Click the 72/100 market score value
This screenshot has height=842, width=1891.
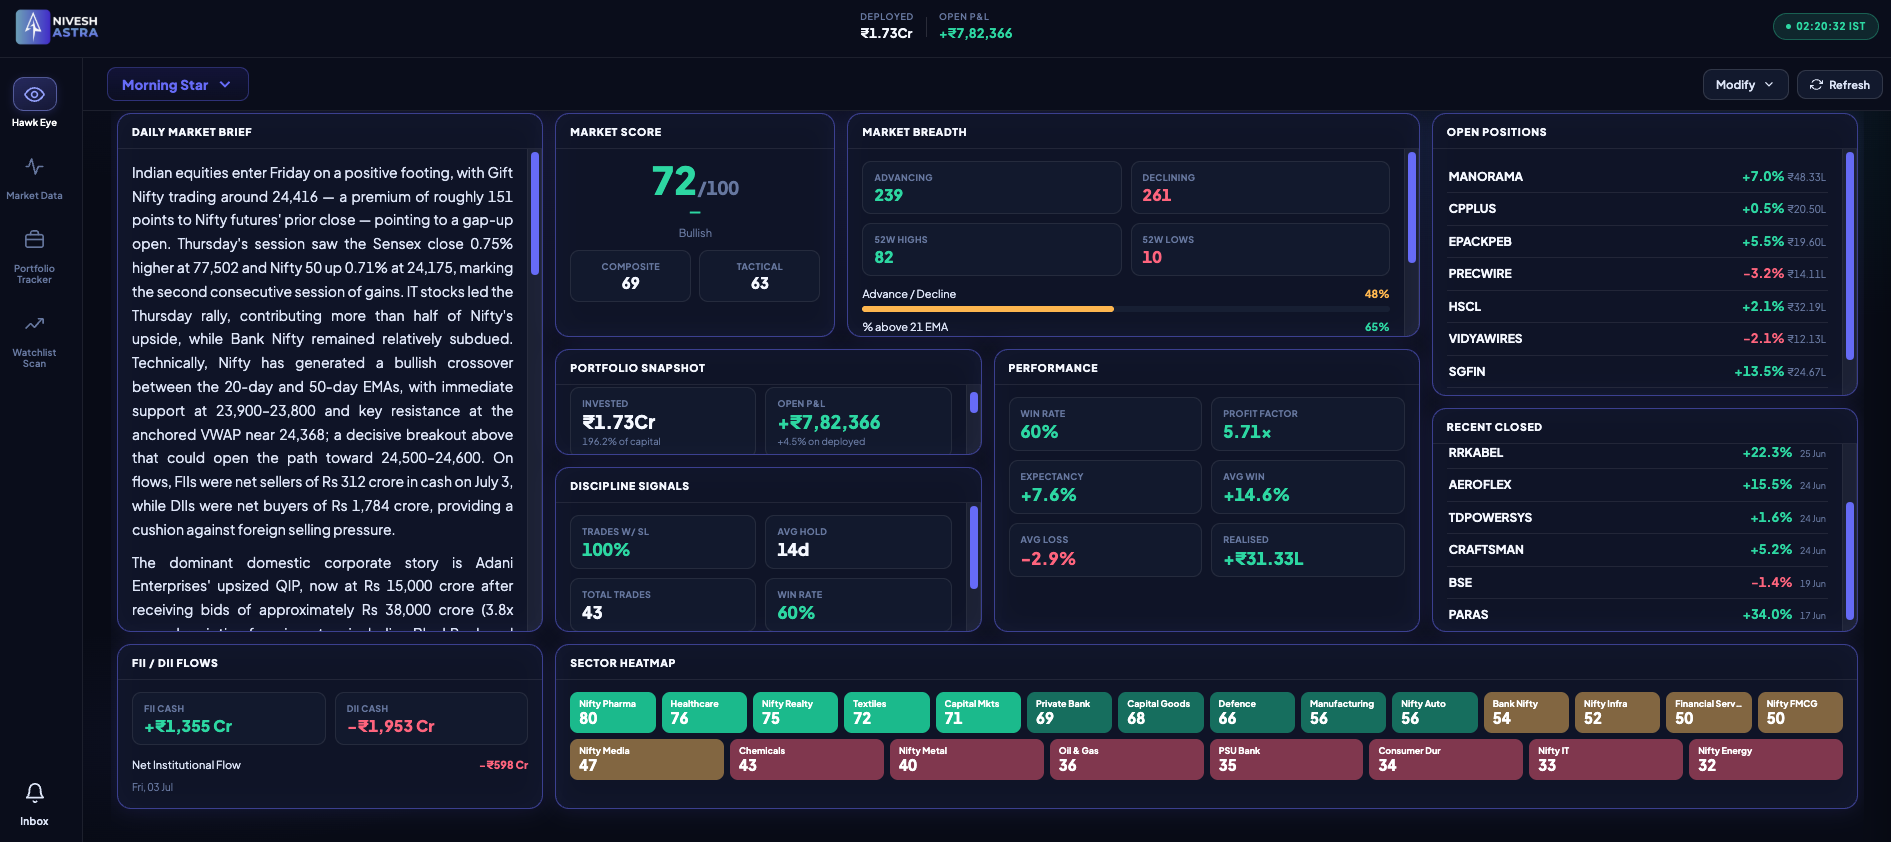point(695,182)
